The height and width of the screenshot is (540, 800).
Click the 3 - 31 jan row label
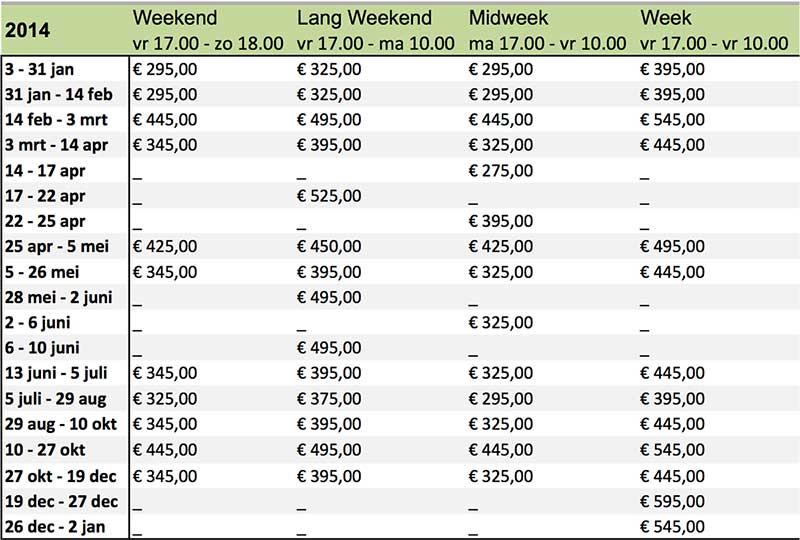(x=39, y=69)
